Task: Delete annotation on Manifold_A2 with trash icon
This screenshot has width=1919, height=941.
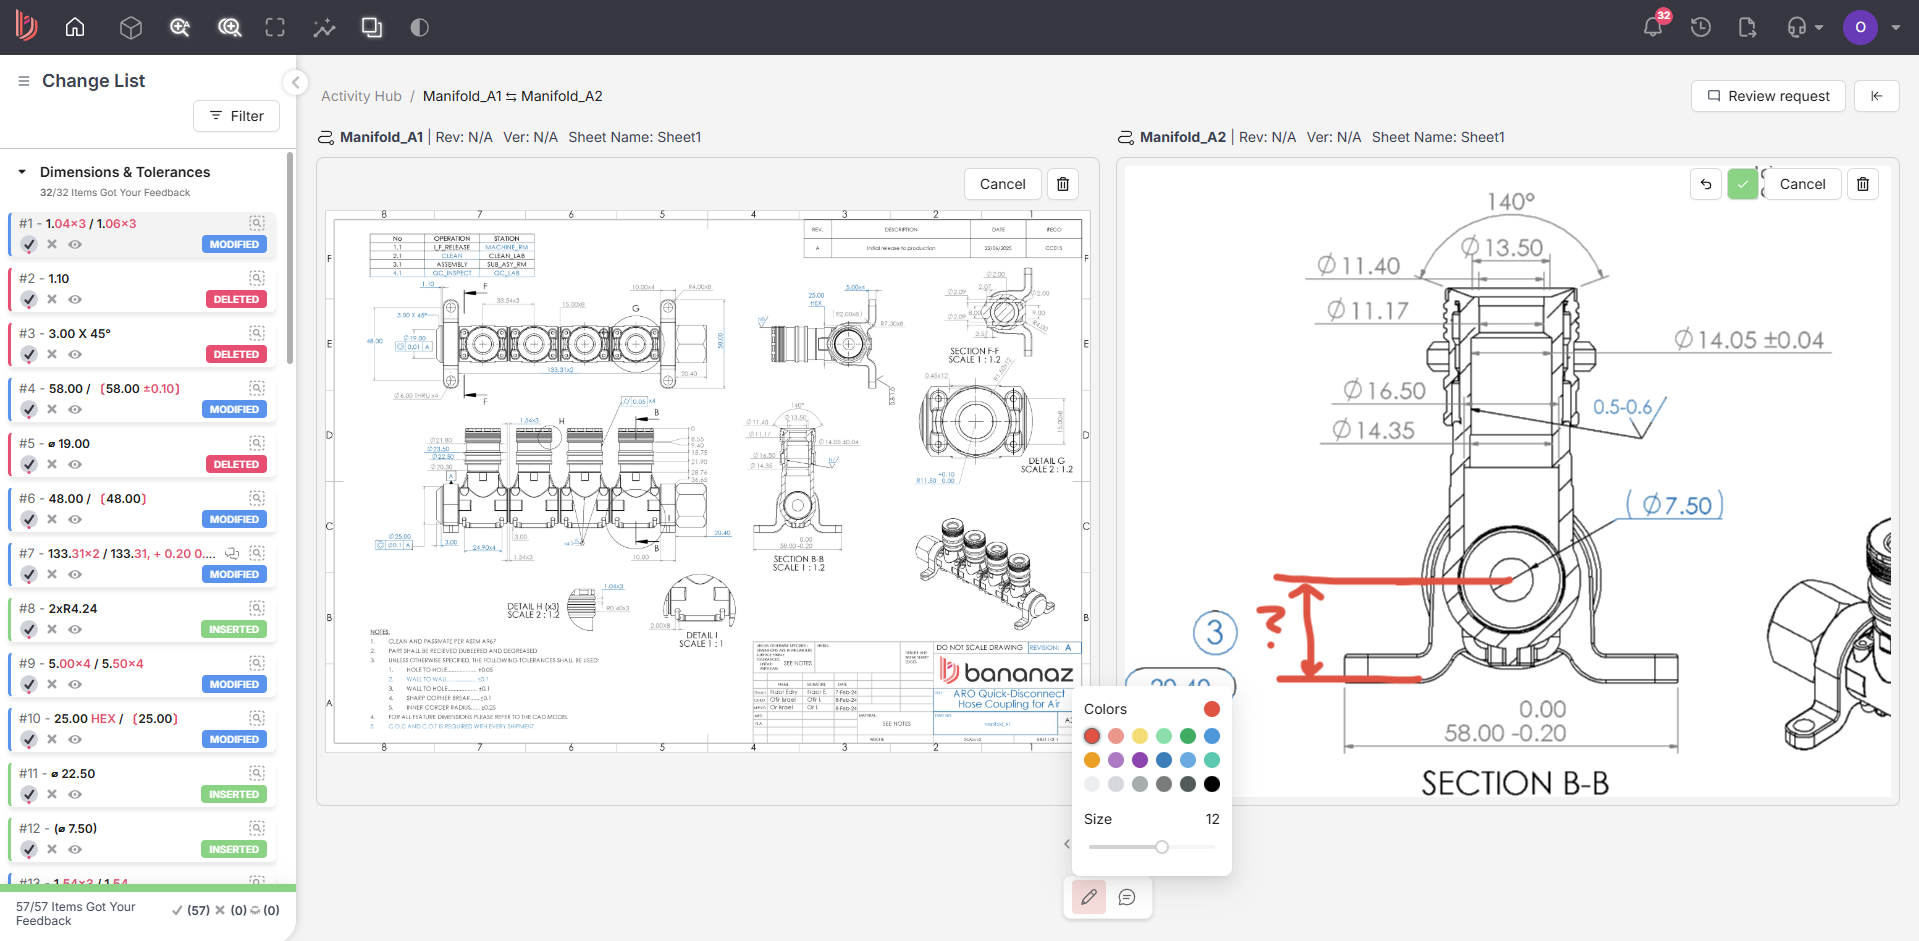Action: click(1863, 184)
